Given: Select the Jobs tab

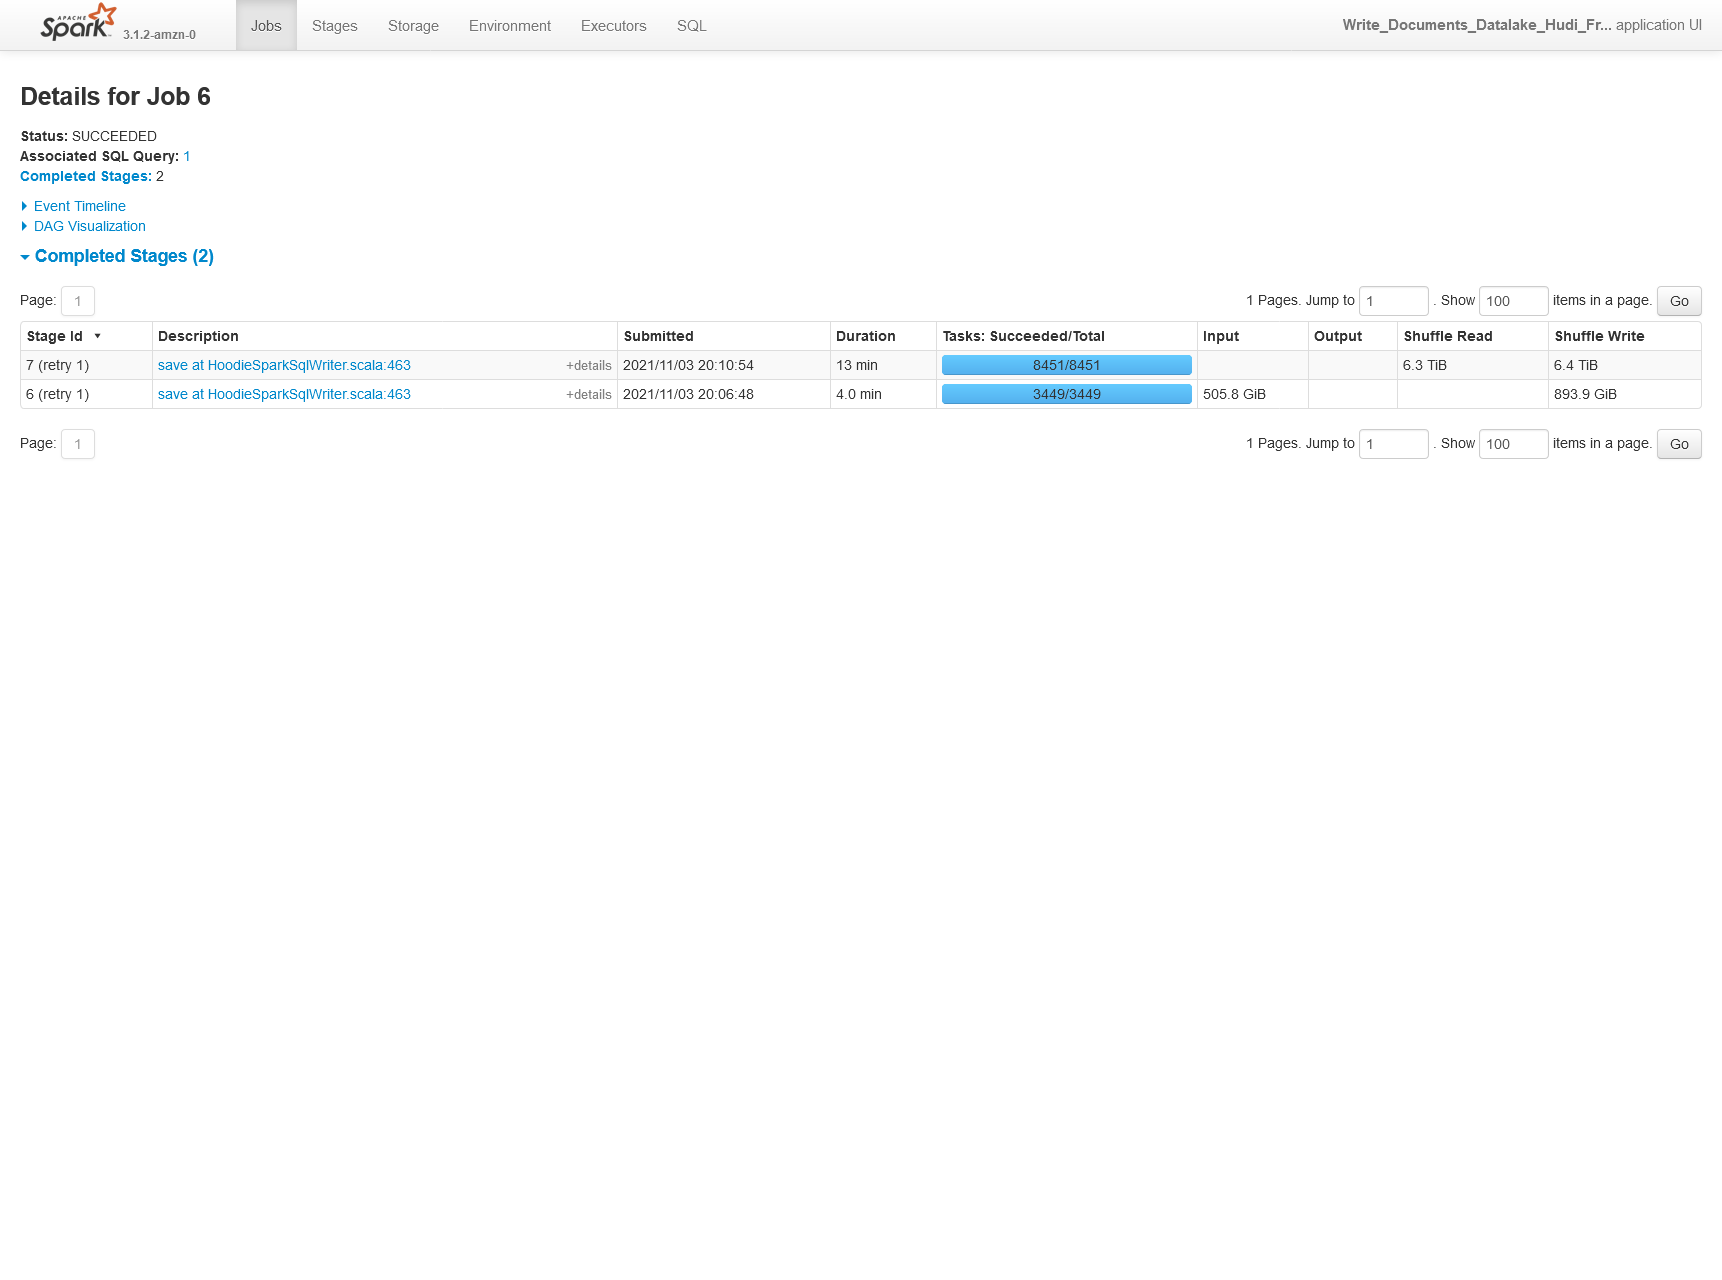Looking at the screenshot, I should point(265,25).
